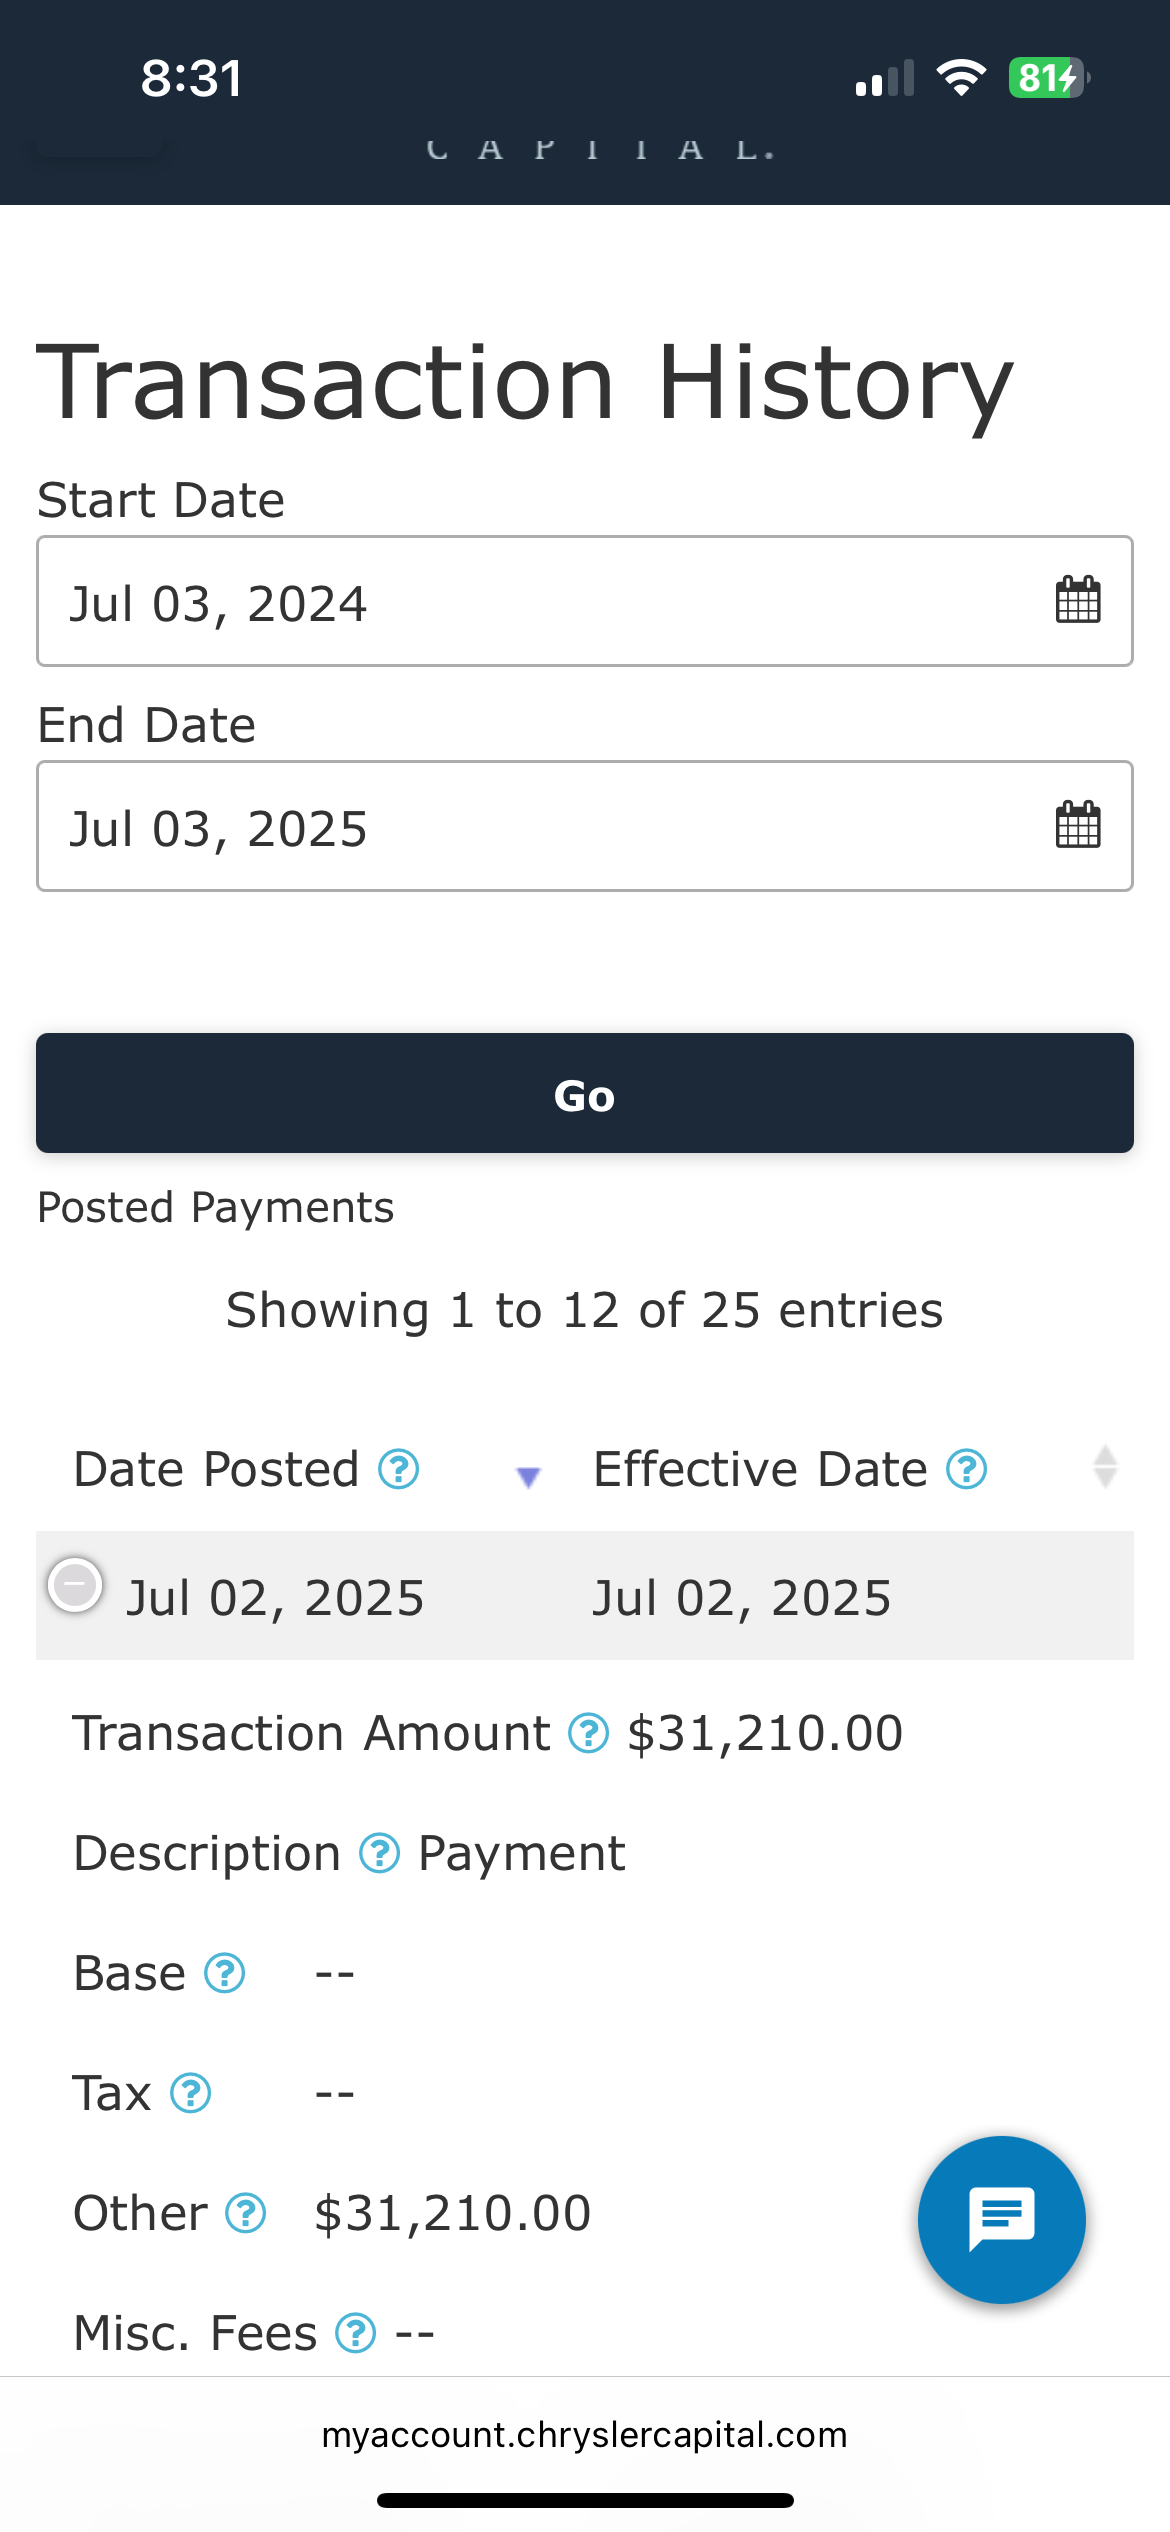Show help for Description field

[380, 1853]
